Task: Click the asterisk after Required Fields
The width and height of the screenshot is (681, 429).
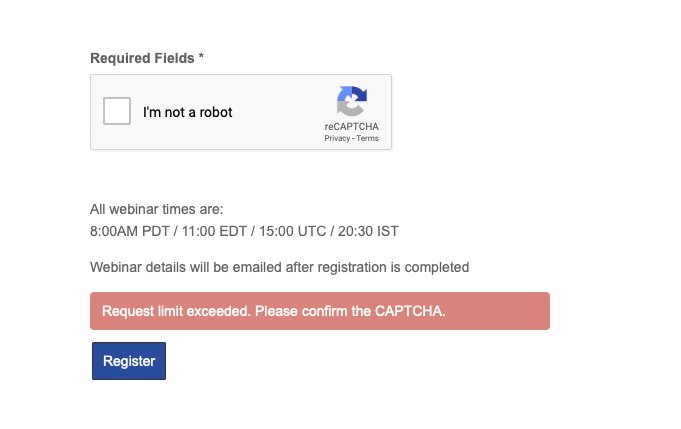Action: click(x=201, y=58)
